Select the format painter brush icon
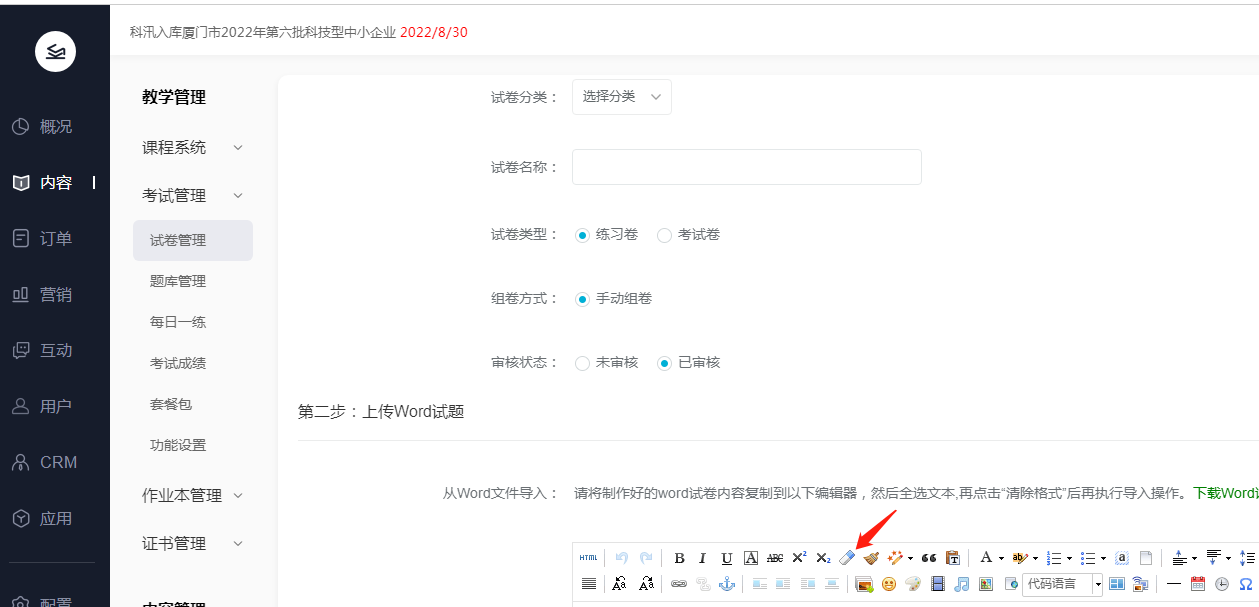Viewport: 1259px width, 607px height. pos(871,558)
